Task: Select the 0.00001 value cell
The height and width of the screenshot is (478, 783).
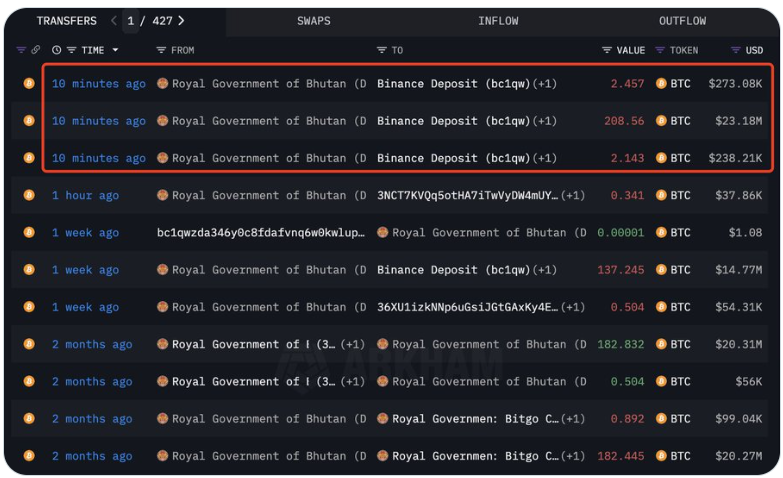Action: (x=620, y=232)
